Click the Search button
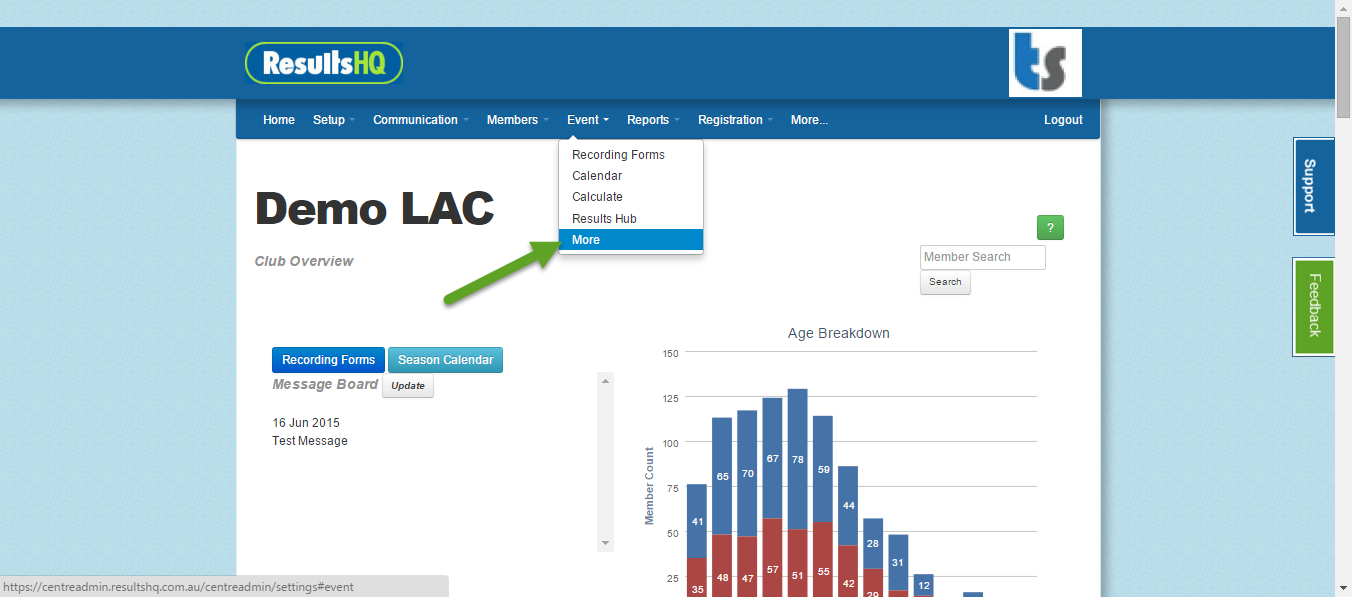 (944, 282)
